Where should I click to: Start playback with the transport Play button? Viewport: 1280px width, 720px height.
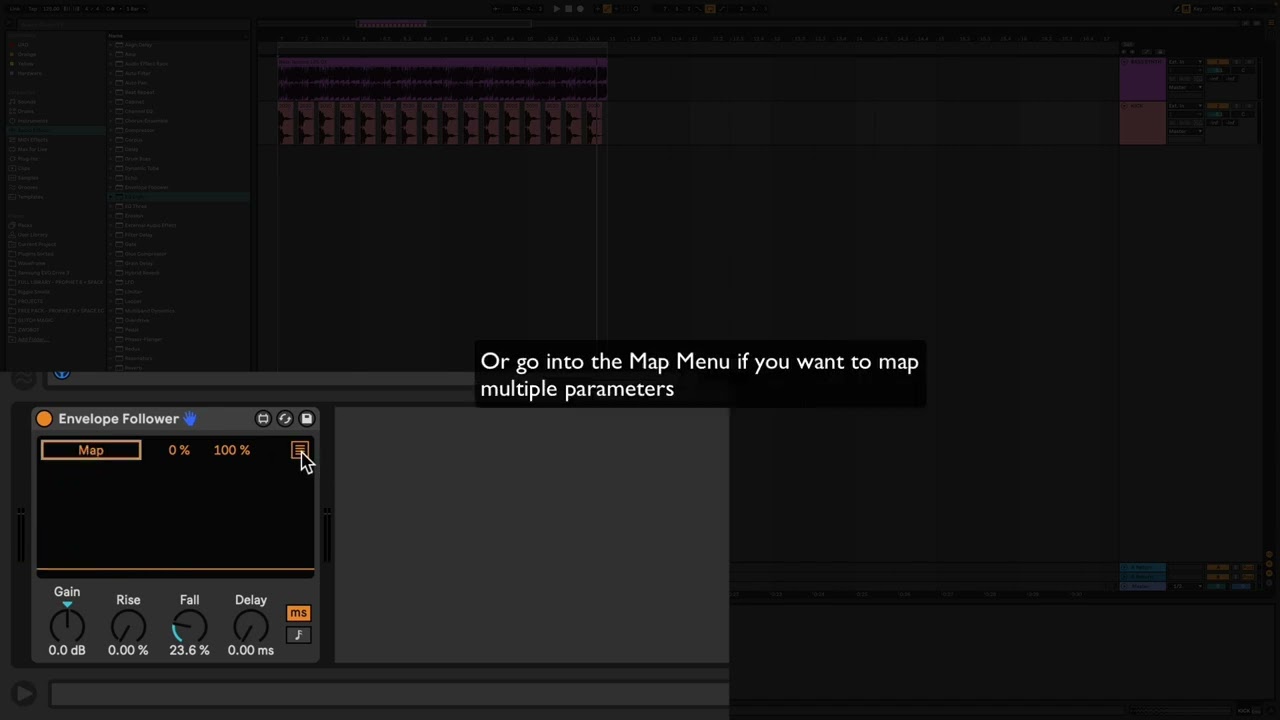557,9
